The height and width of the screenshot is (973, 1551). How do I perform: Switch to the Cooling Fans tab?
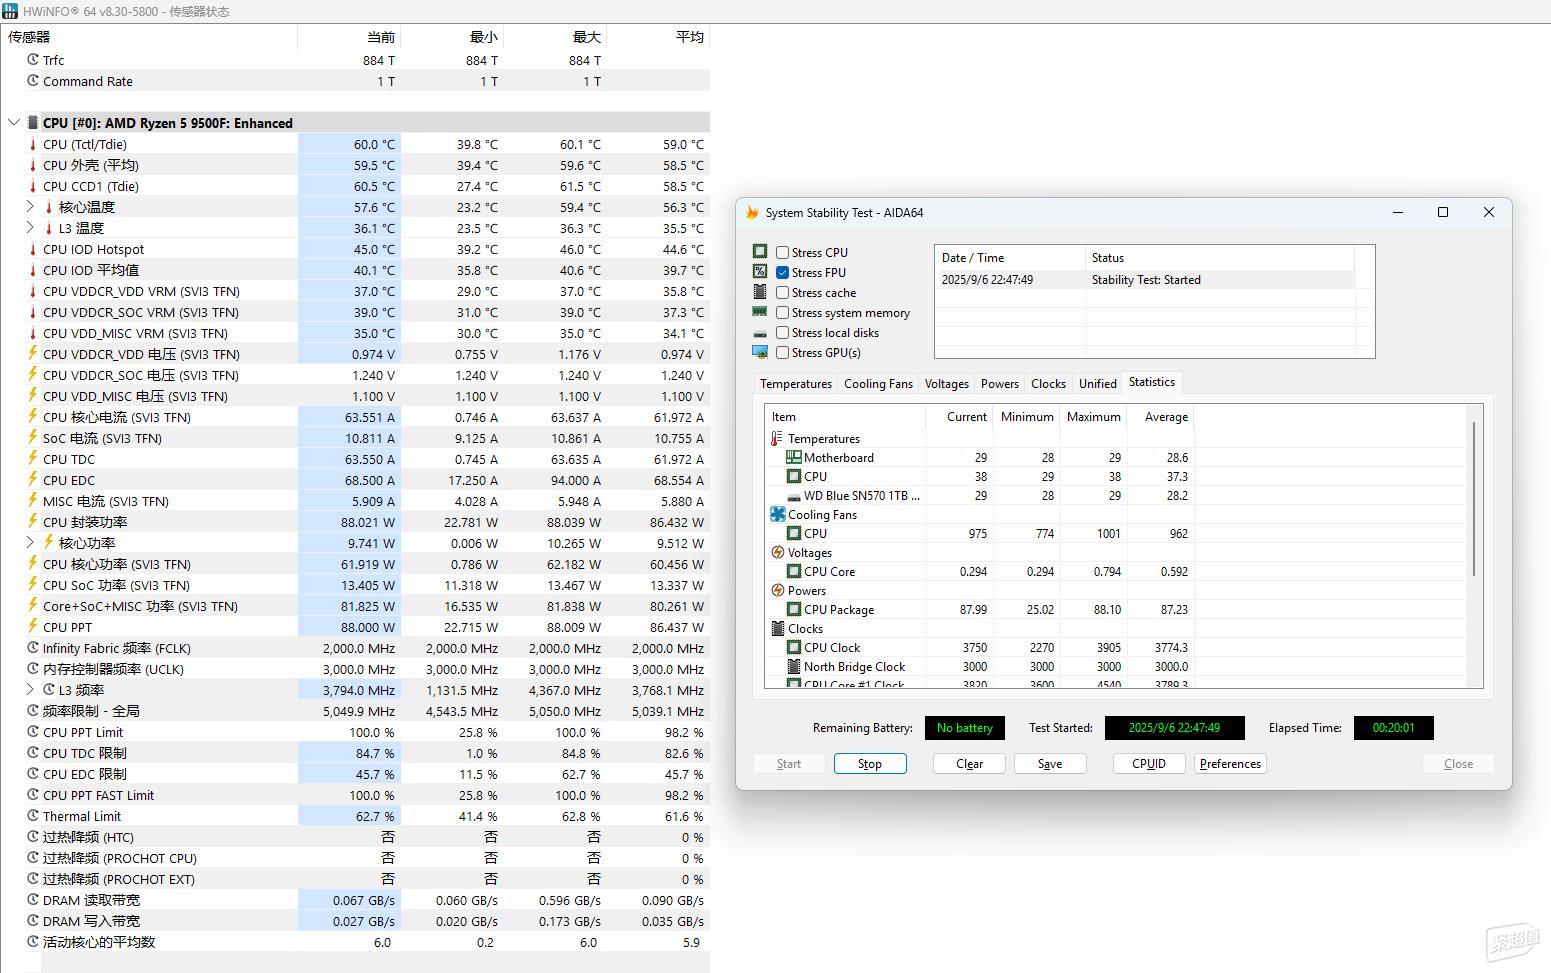878,384
